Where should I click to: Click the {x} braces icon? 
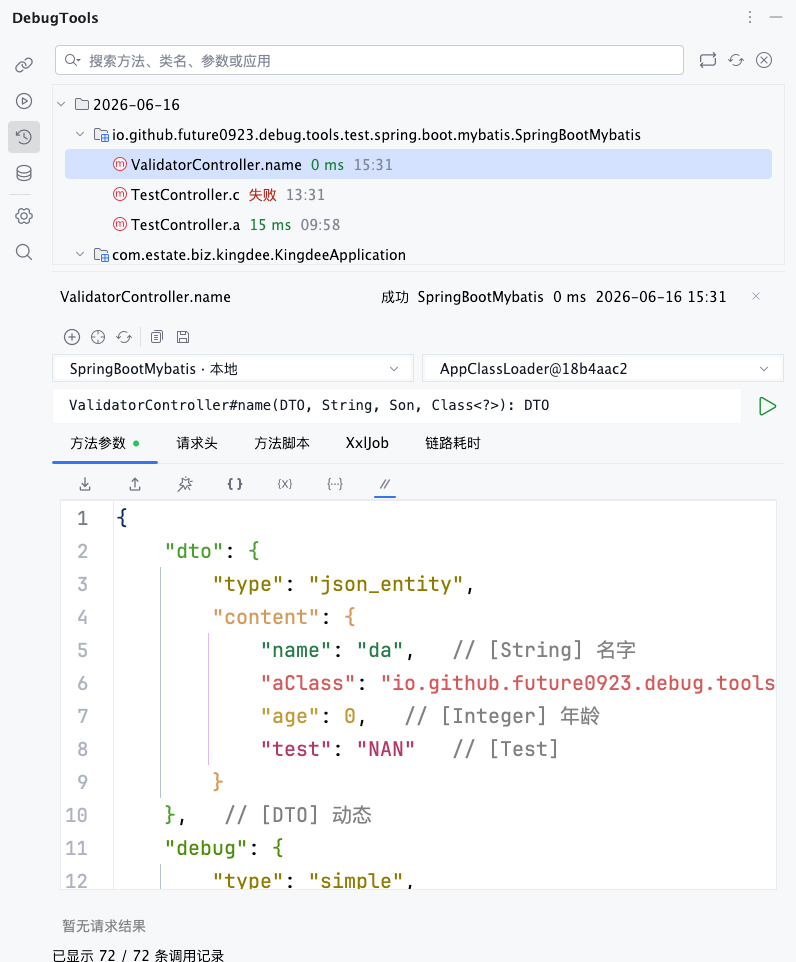tap(285, 484)
